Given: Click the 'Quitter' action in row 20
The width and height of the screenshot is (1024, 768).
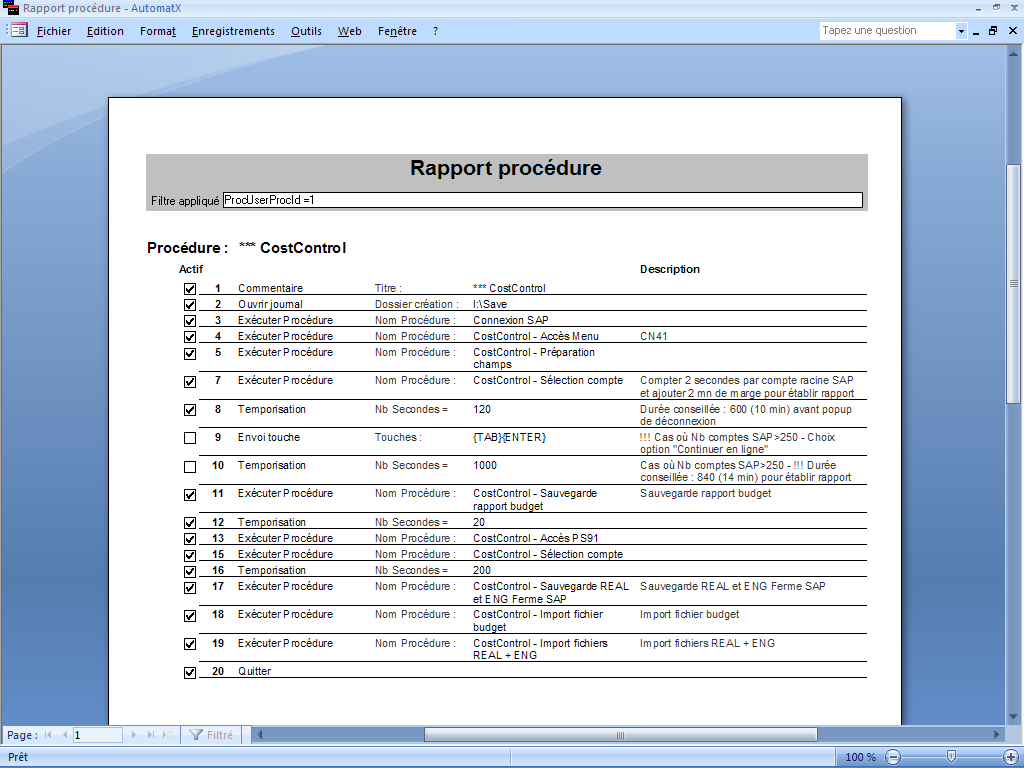Looking at the screenshot, I should click(254, 671).
